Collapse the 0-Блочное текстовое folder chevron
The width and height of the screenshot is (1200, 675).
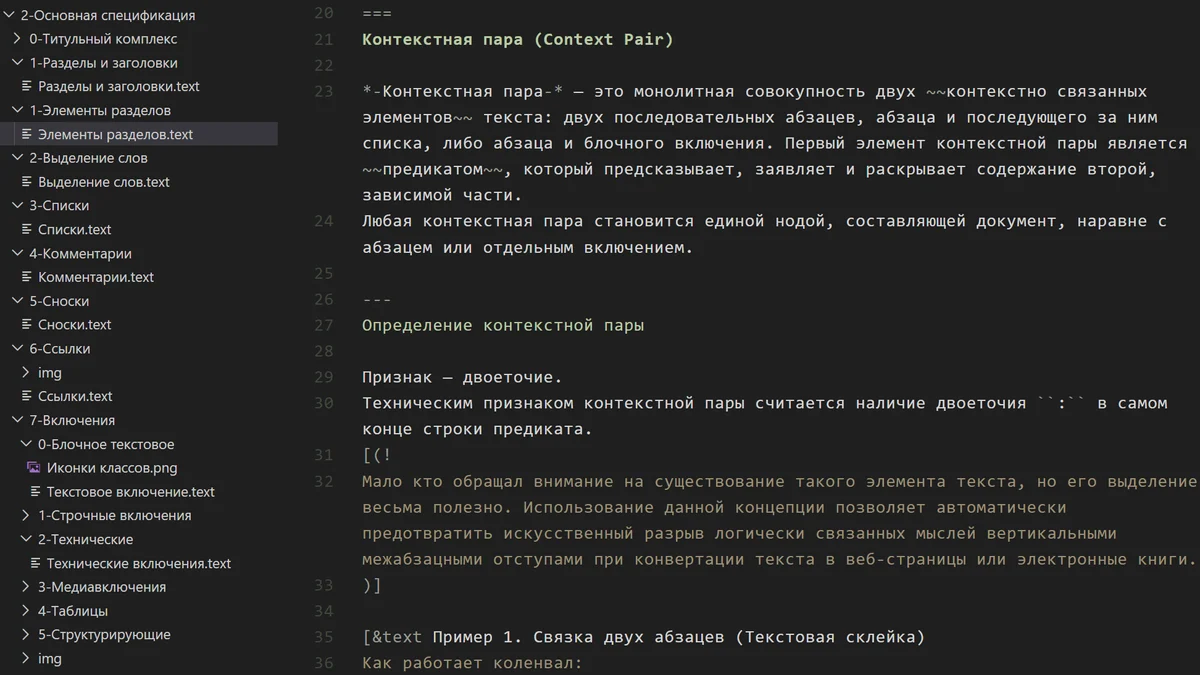tap(27, 444)
